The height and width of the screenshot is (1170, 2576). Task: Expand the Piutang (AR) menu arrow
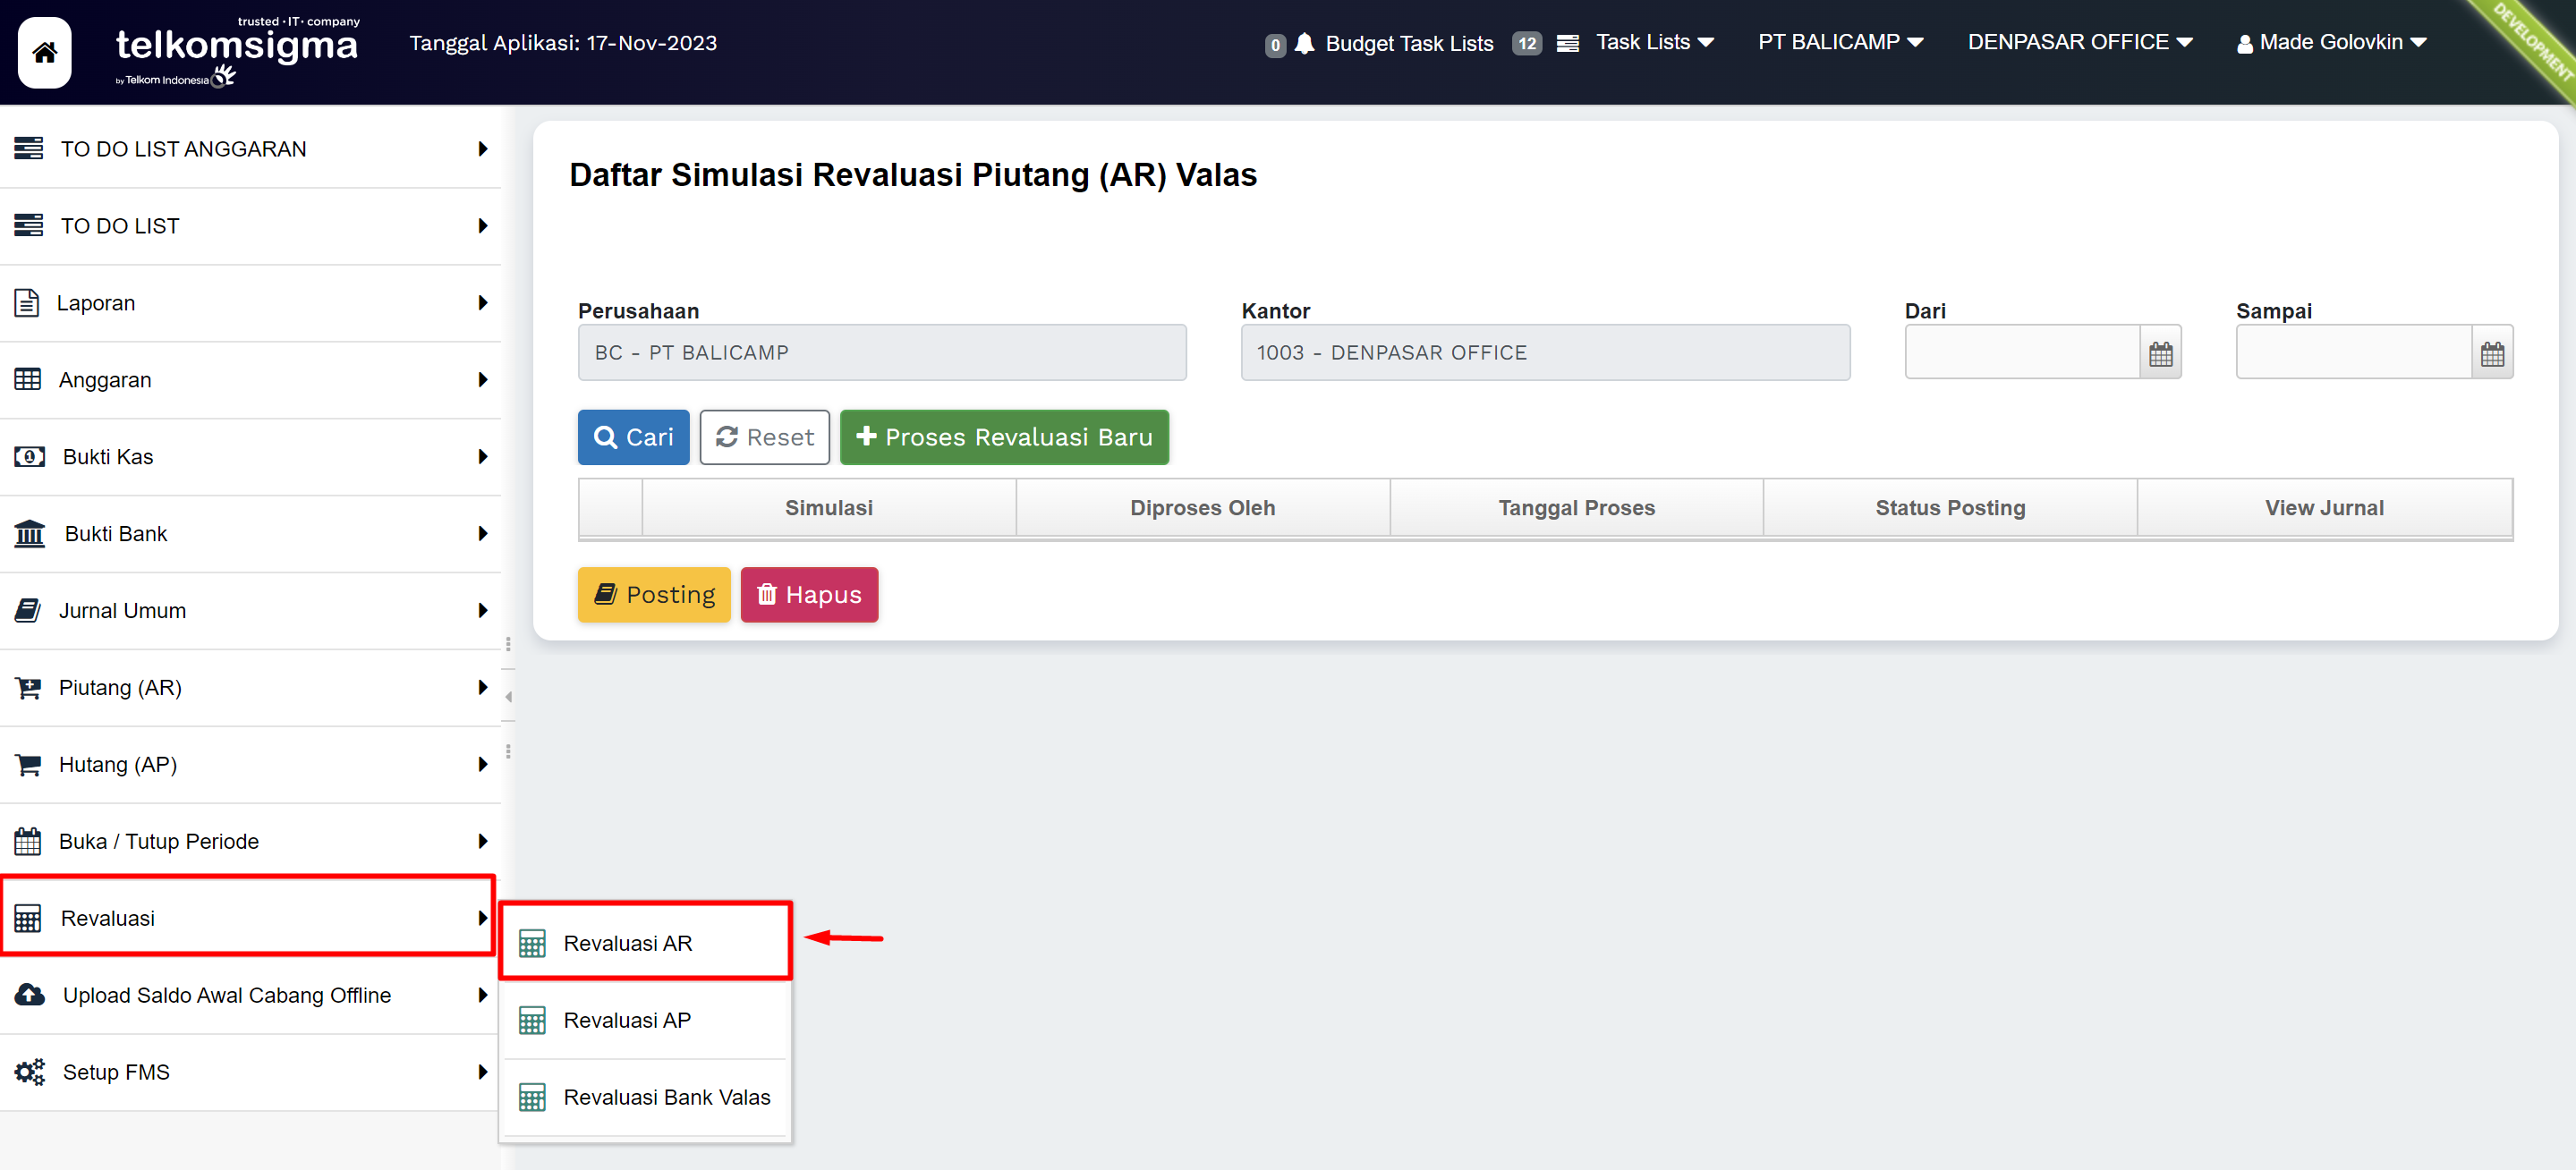click(x=483, y=687)
